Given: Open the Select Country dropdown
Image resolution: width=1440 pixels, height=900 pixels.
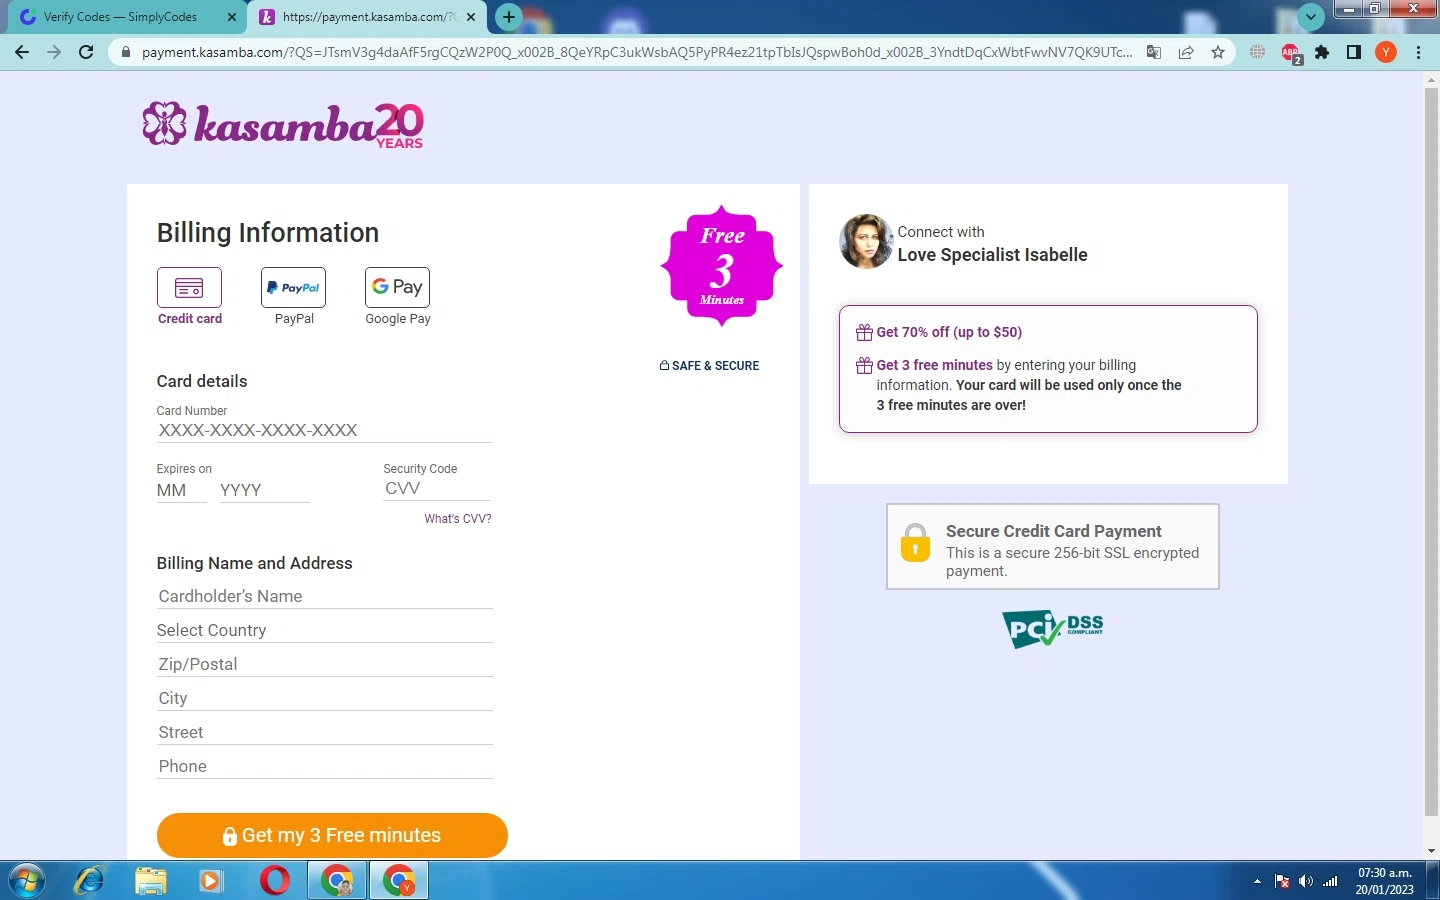Looking at the screenshot, I should (325, 630).
